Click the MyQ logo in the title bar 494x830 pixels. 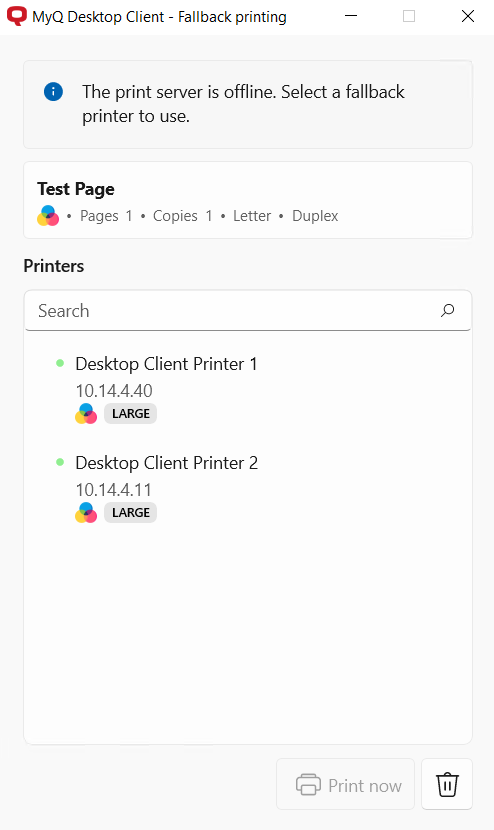16,16
